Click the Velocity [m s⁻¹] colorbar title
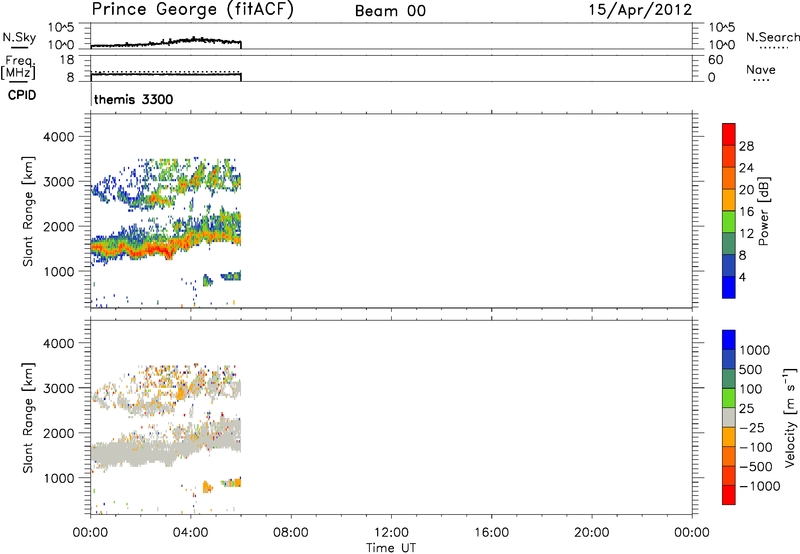 pyautogui.click(x=790, y=417)
